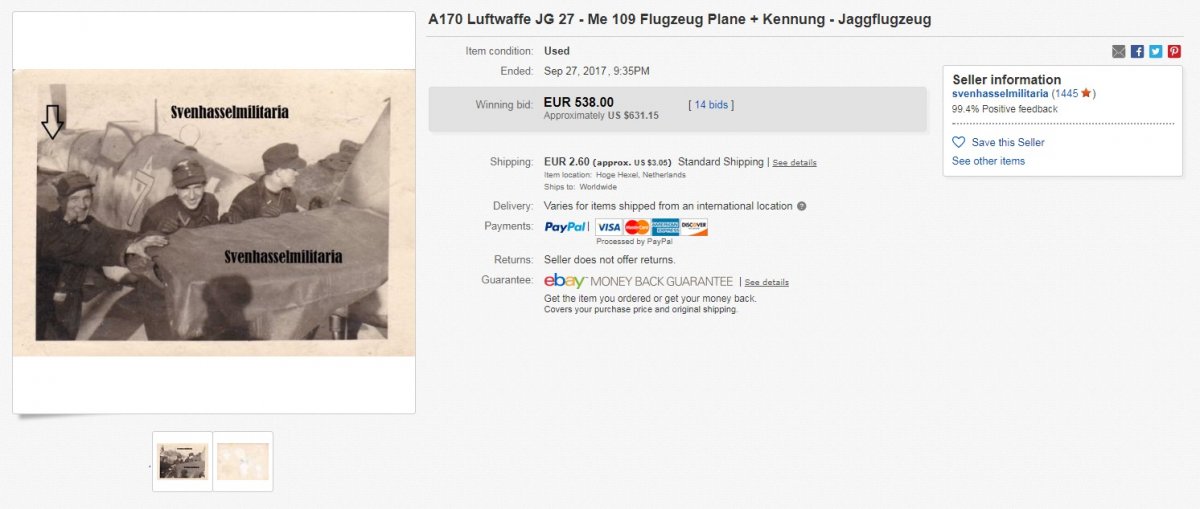
Task: Click the heart icon to save seller
Action: [x=958, y=142]
